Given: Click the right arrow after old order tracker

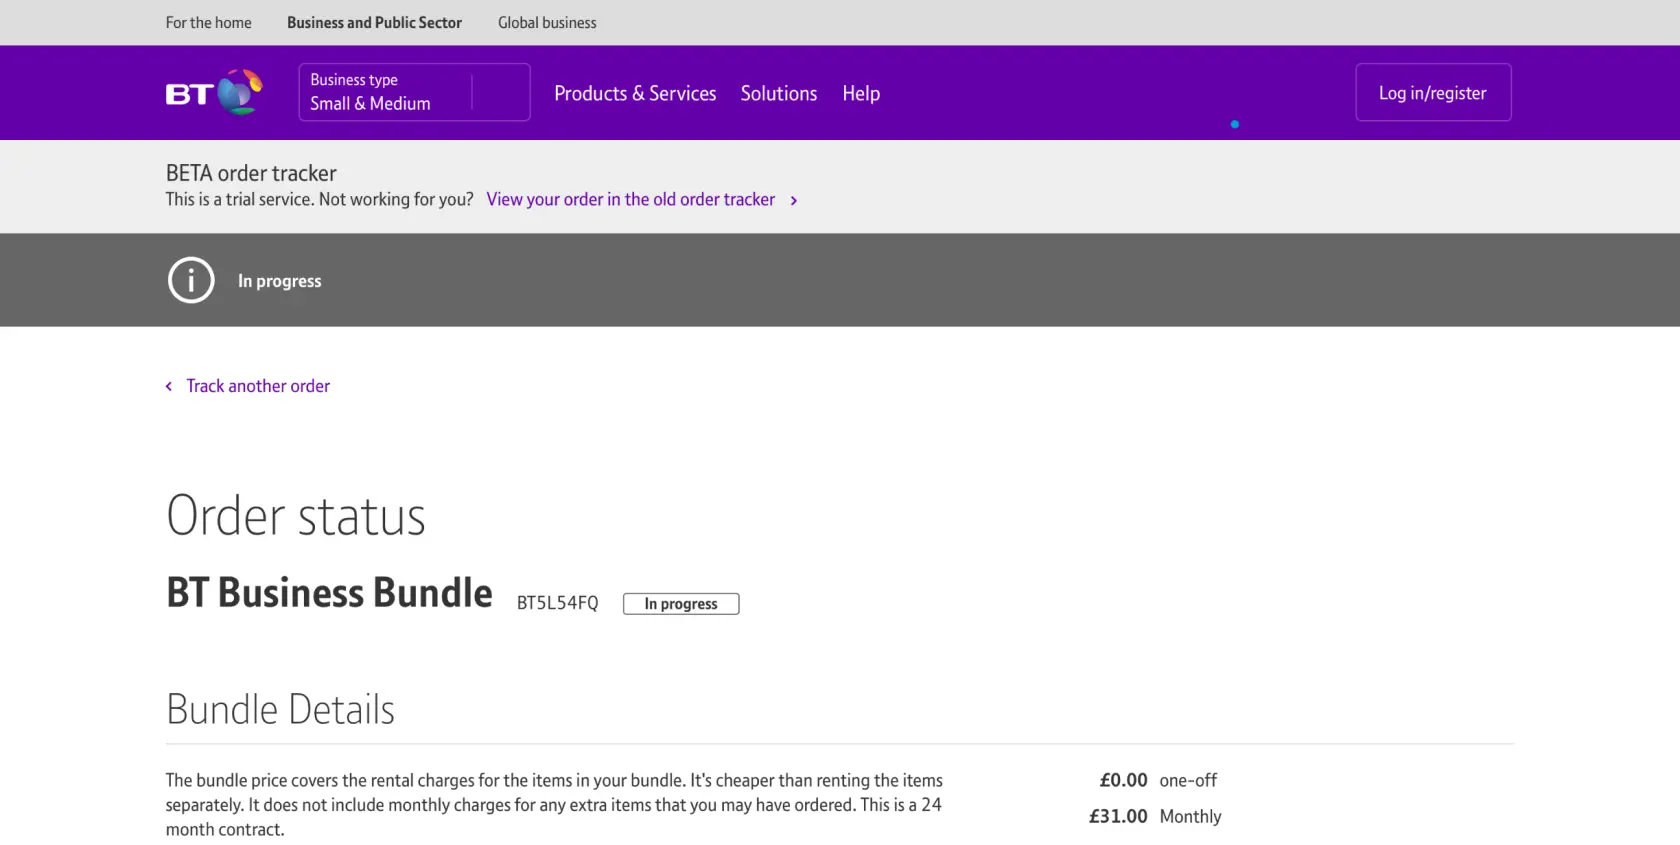Looking at the screenshot, I should tap(794, 201).
